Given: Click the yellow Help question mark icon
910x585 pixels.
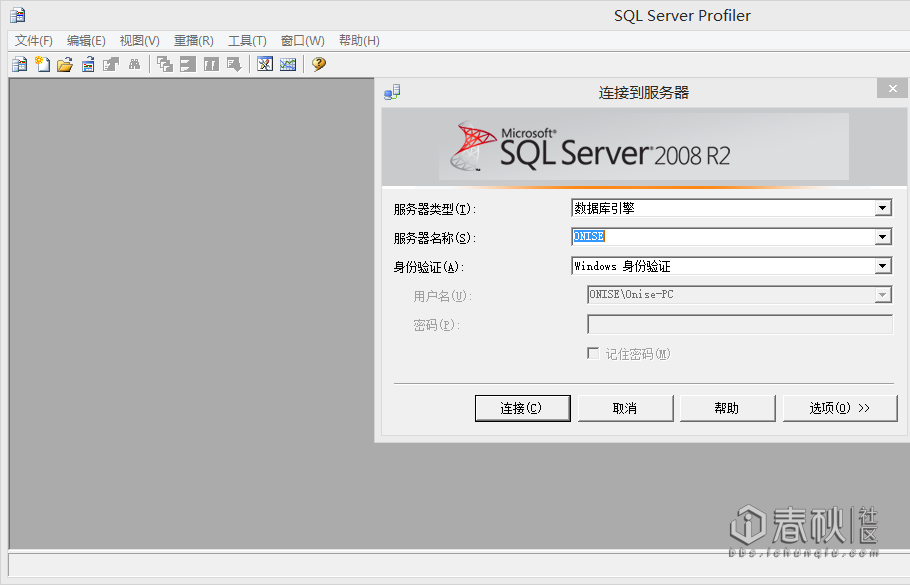Looking at the screenshot, I should [319, 64].
